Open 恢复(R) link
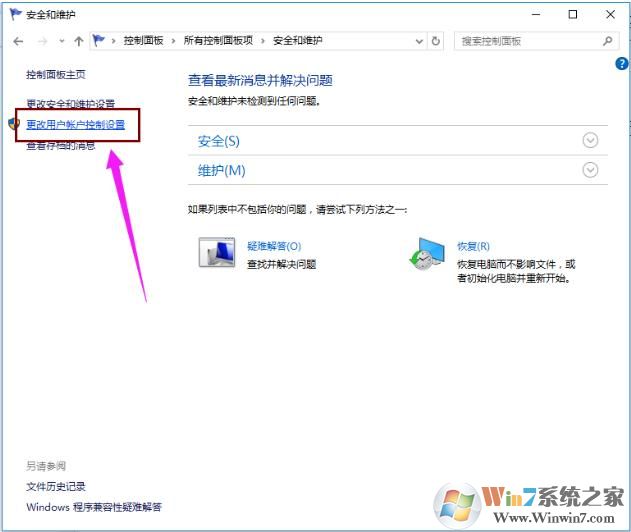631x532 pixels. (x=473, y=246)
